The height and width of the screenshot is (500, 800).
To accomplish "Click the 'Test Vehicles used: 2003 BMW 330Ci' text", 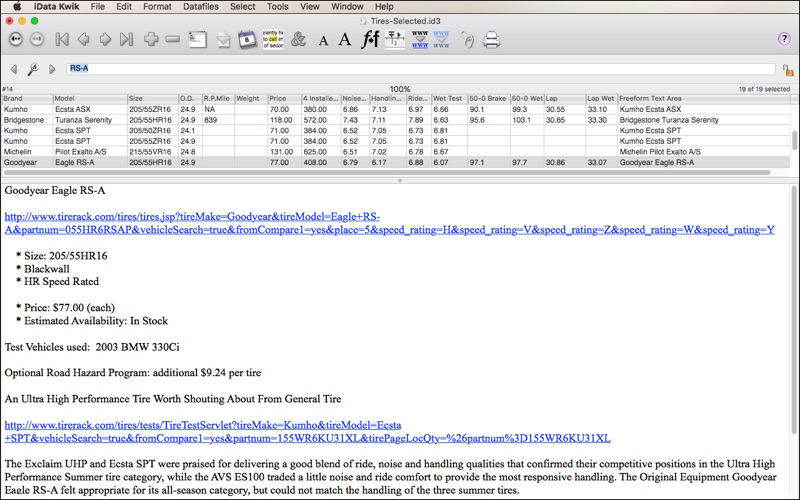I will click(x=92, y=347).
